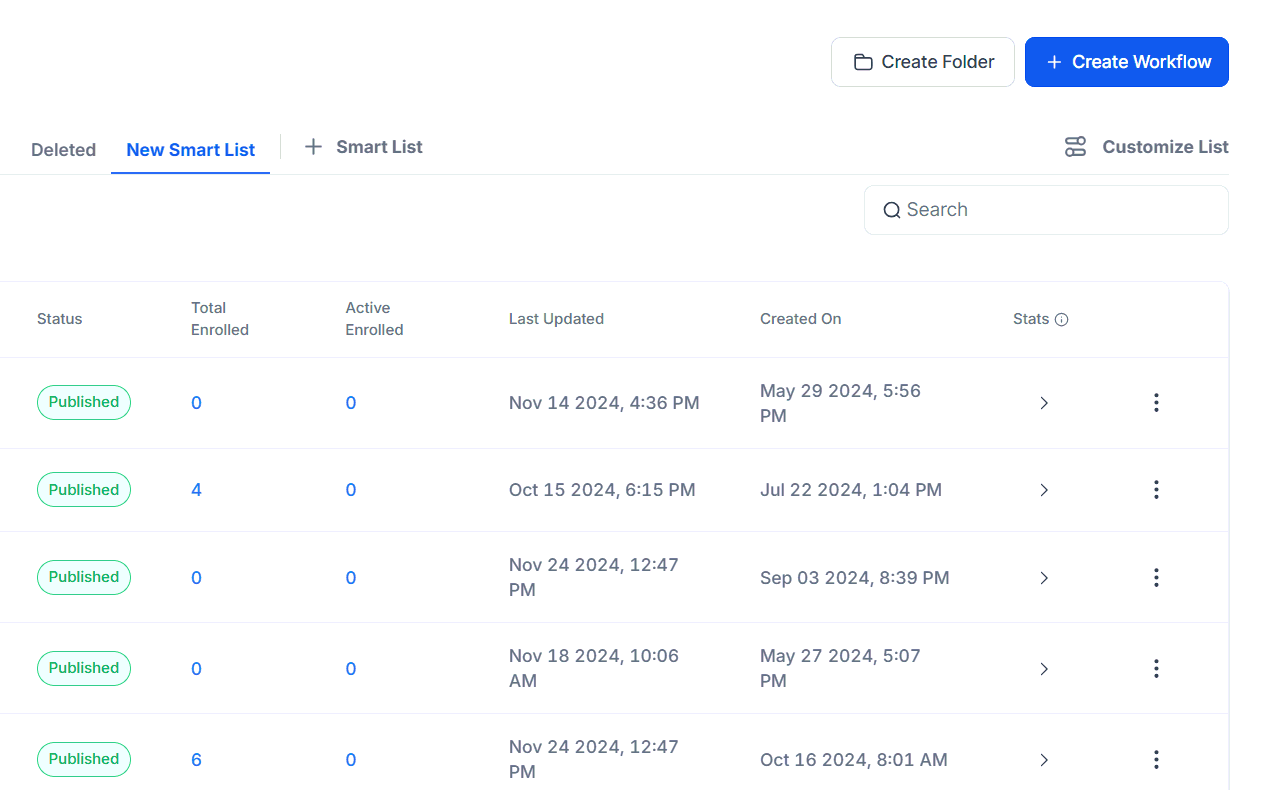Open the kebab menu on the Oct 15 row
1268x790 pixels.
pos(1156,489)
